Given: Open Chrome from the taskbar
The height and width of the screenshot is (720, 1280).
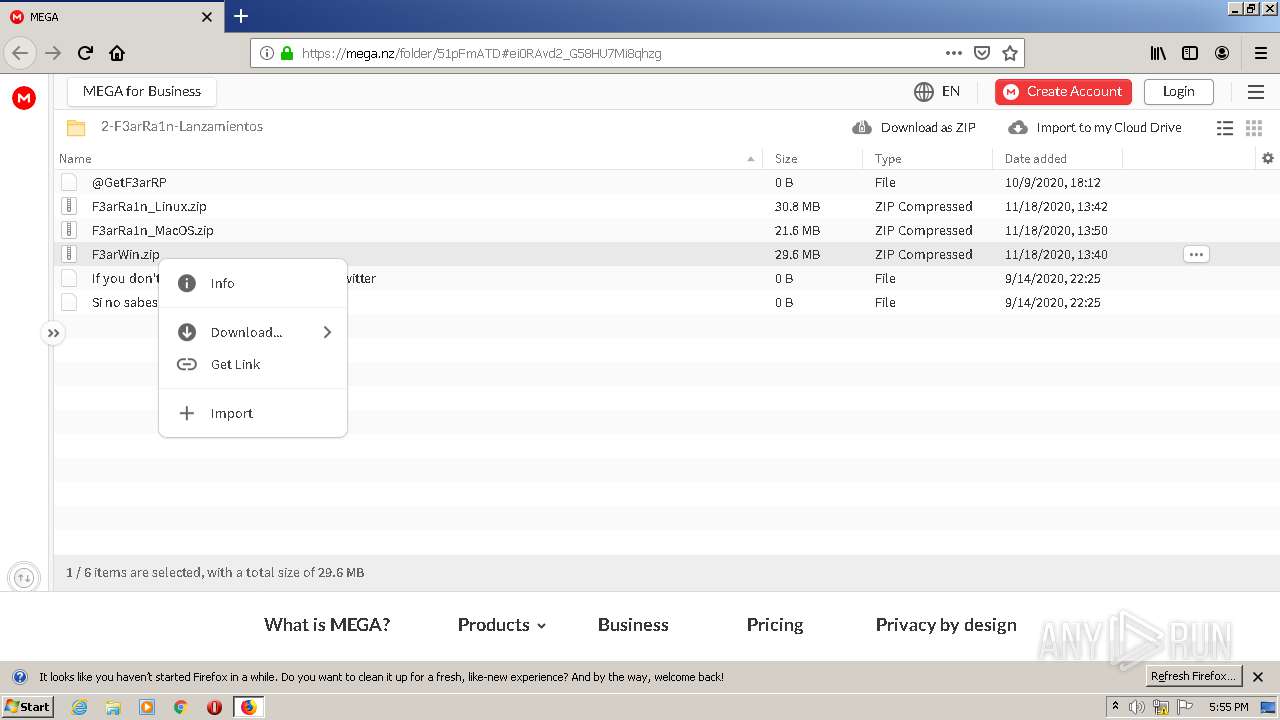Looking at the screenshot, I should [181, 707].
